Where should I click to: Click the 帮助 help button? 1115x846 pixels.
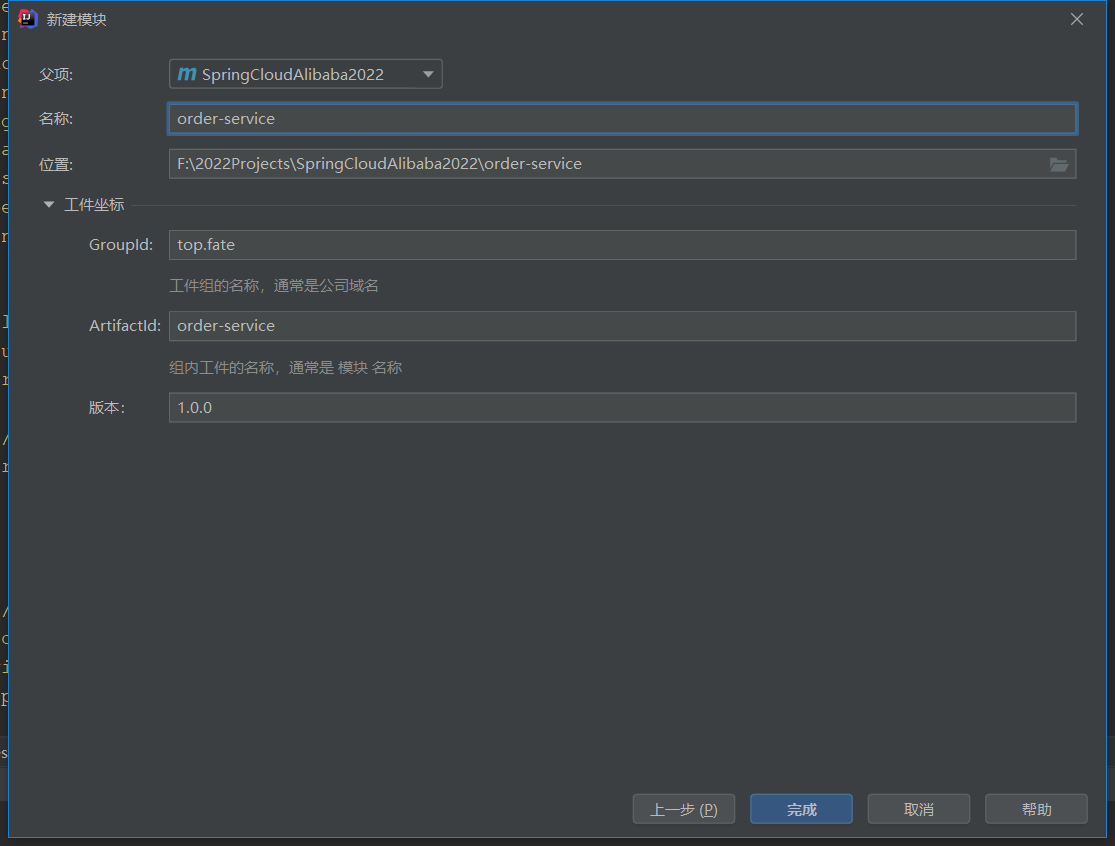point(1036,809)
